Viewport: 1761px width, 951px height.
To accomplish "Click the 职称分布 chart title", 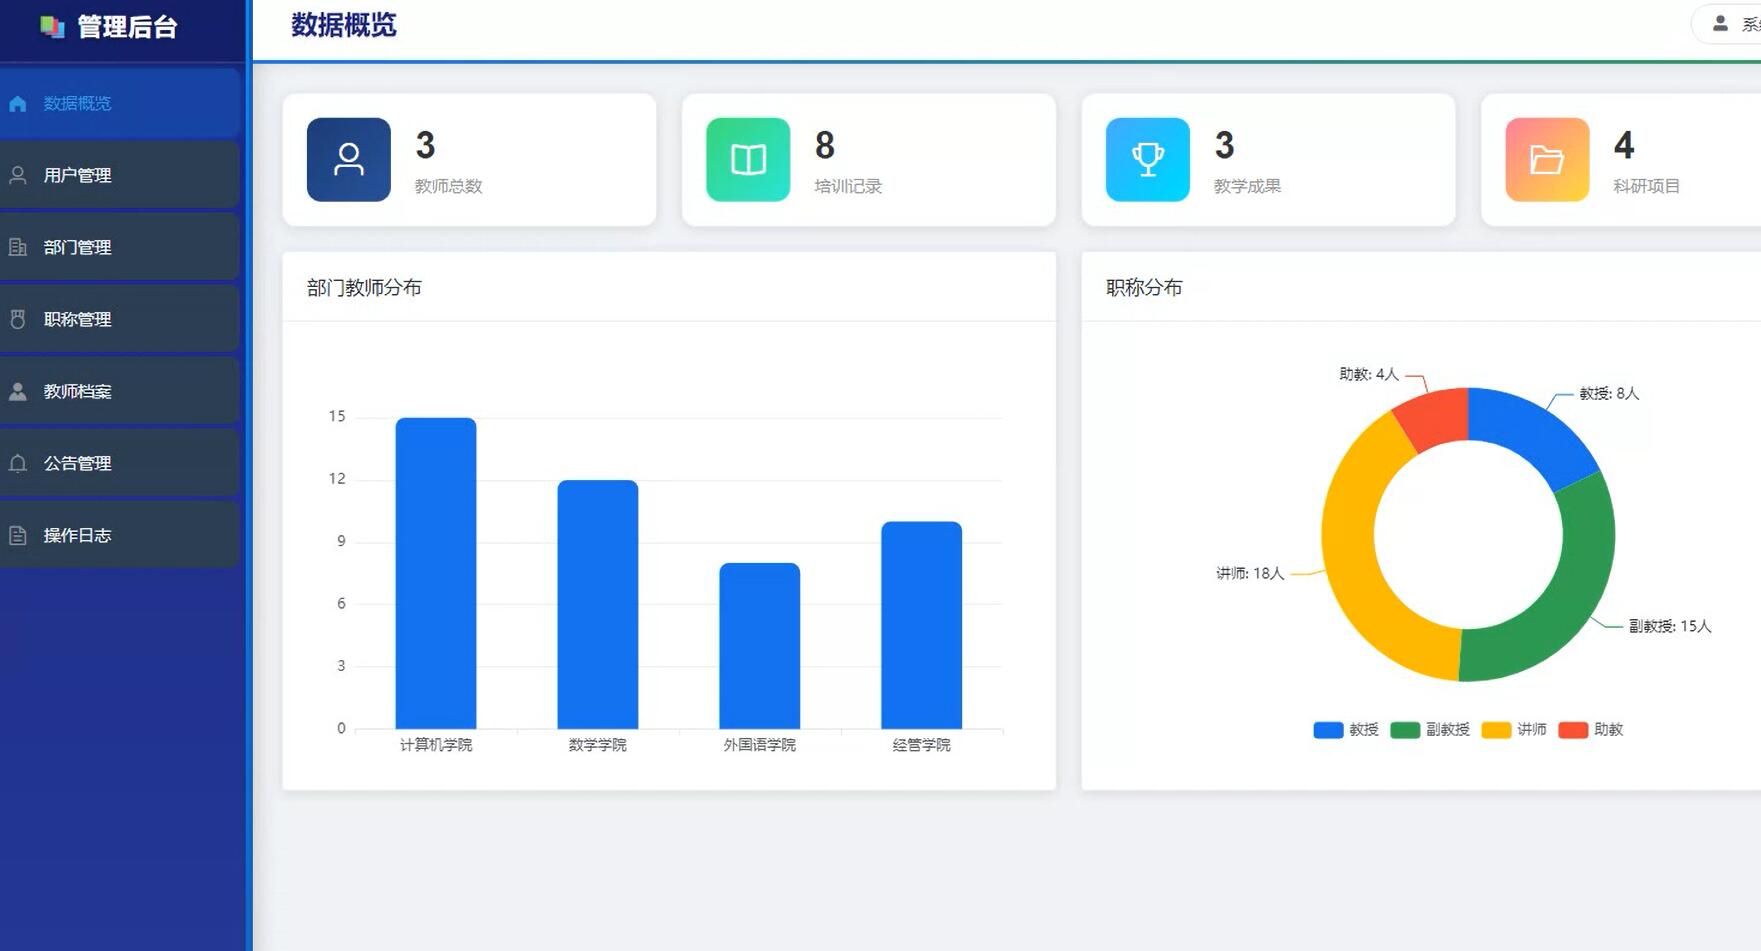I will [1144, 288].
